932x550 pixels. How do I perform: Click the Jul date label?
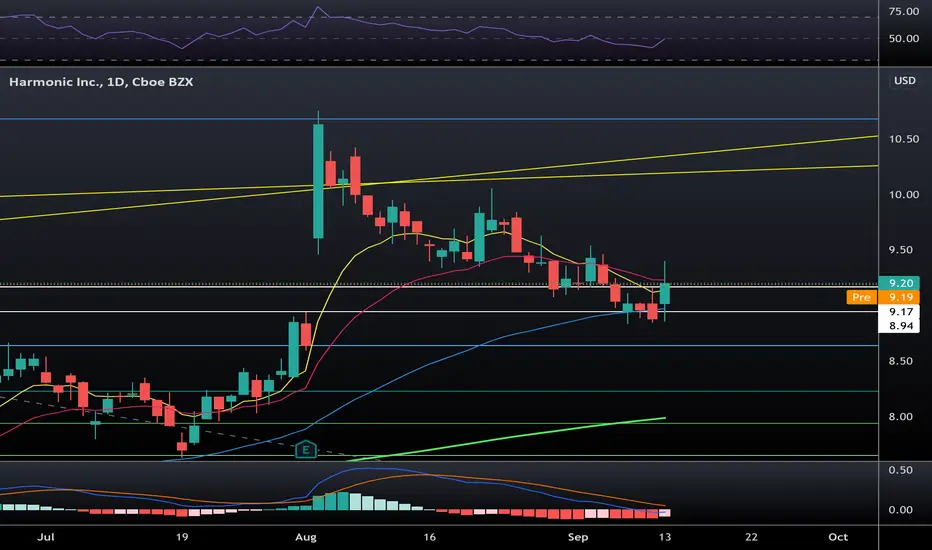[46, 537]
